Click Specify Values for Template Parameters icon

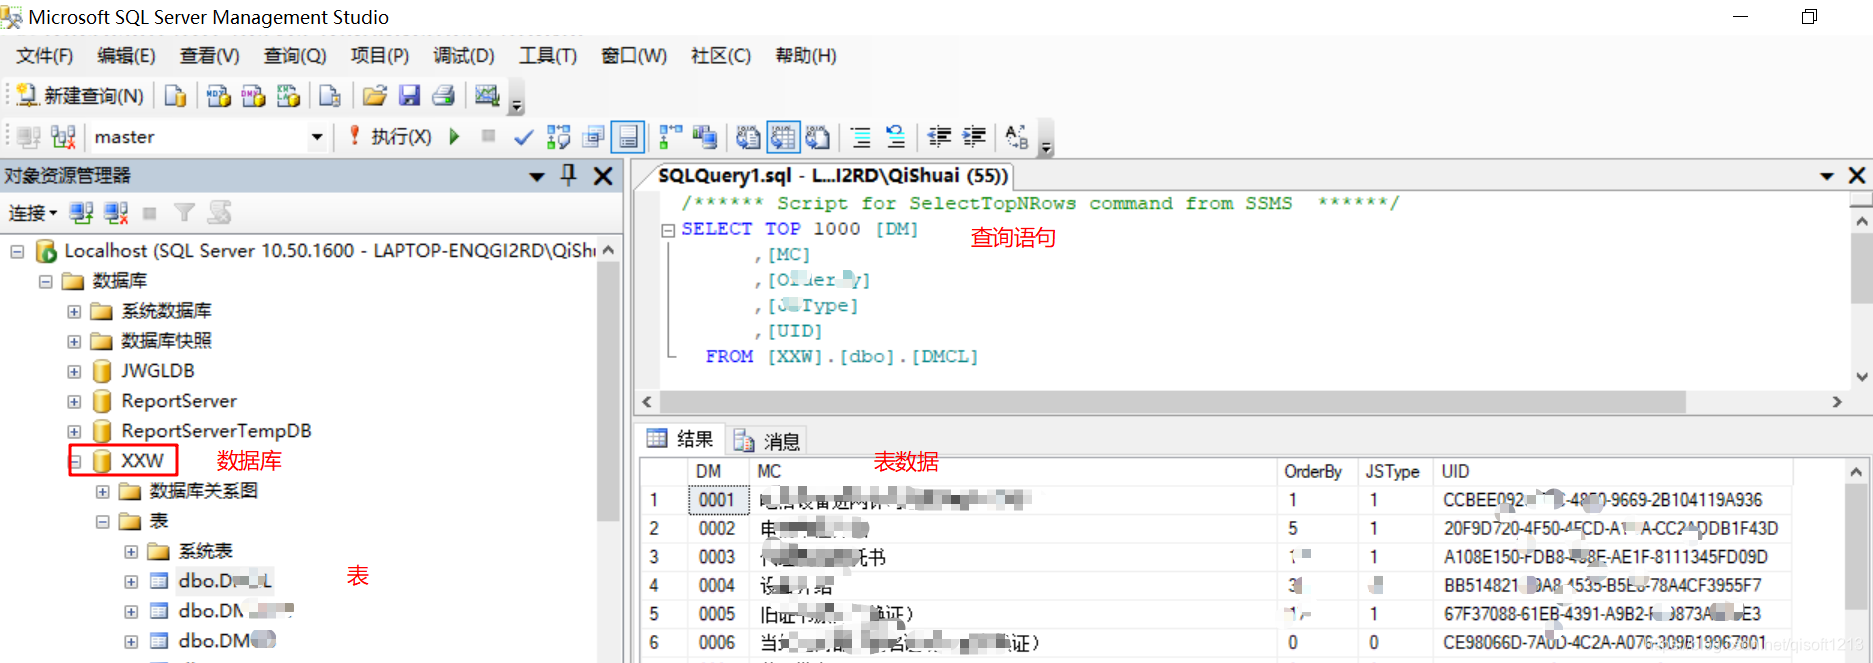click(1017, 137)
